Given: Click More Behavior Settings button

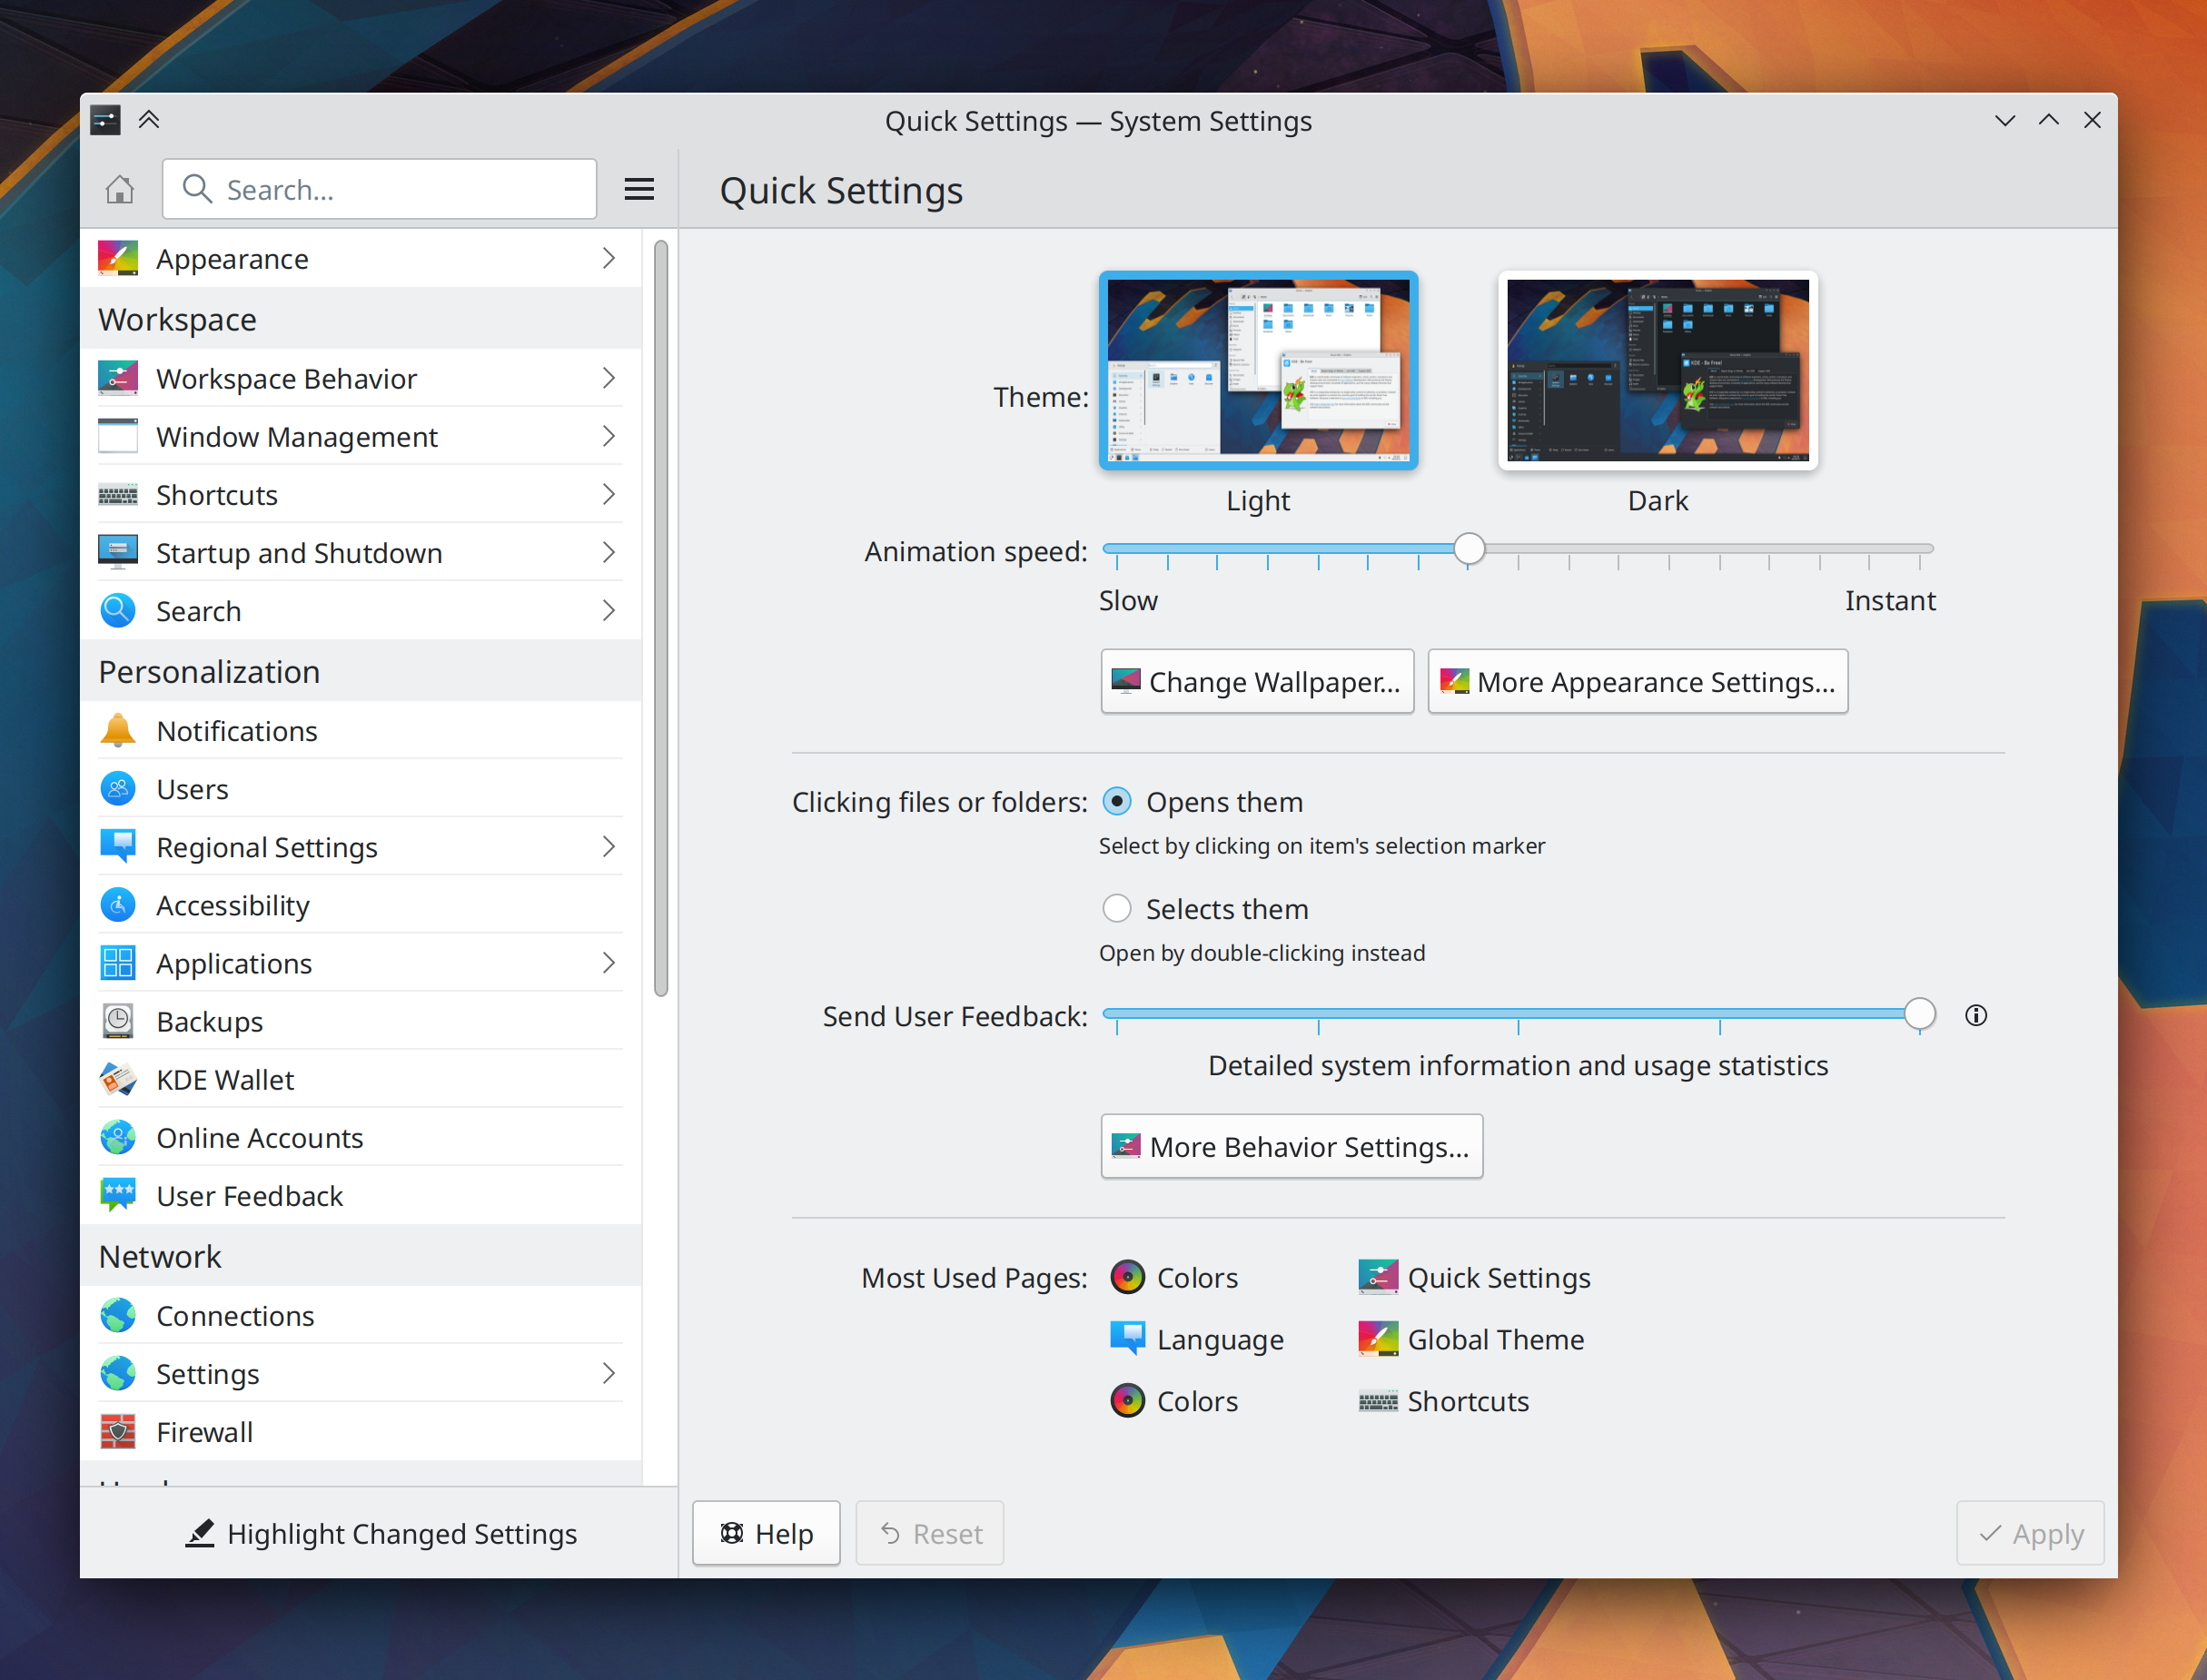Looking at the screenshot, I should (x=1291, y=1146).
